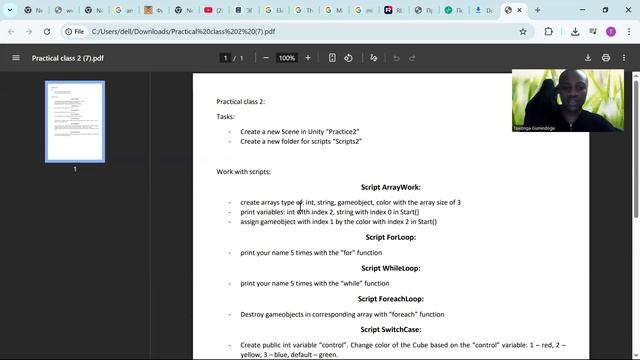Click the fit to page icon
The height and width of the screenshot is (360, 640).
coord(332,58)
